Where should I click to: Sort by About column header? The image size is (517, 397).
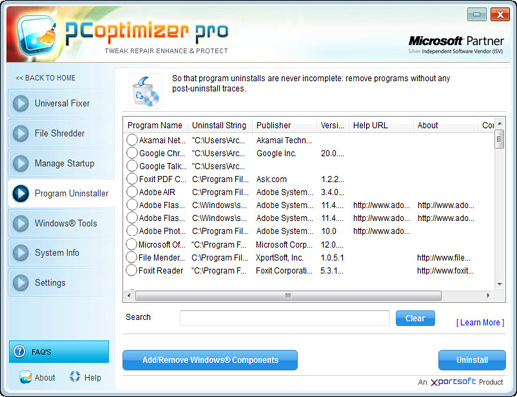tap(446, 125)
